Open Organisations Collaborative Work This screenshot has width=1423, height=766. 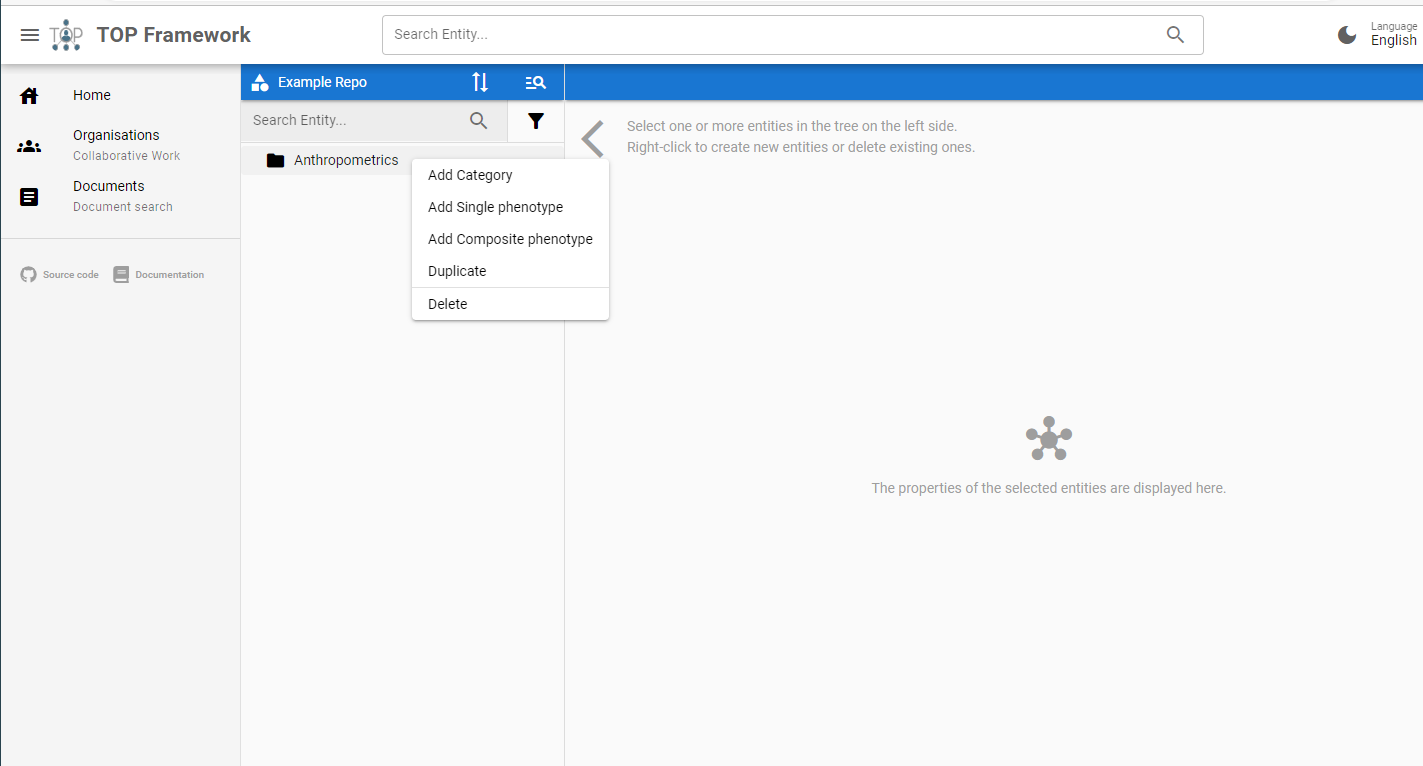click(x=120, y=145)
